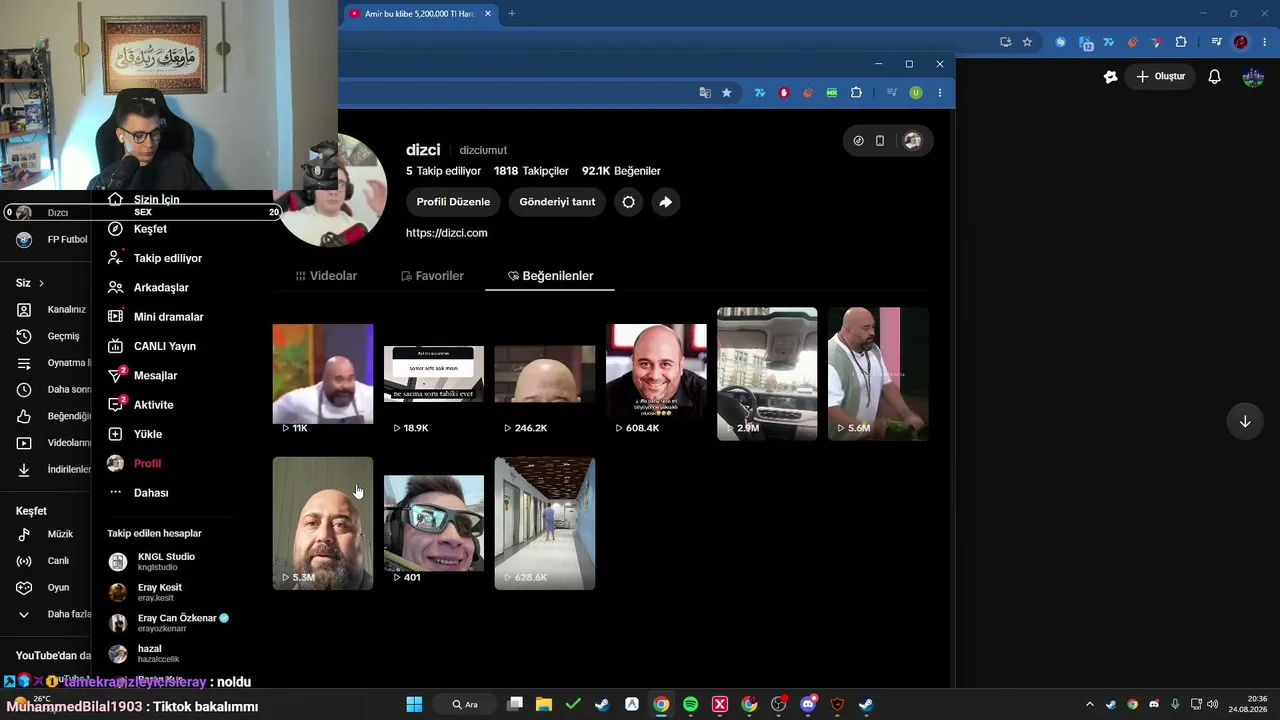
Task: Switch to the Favoriler tab
Action: click(x=432, y=276)
